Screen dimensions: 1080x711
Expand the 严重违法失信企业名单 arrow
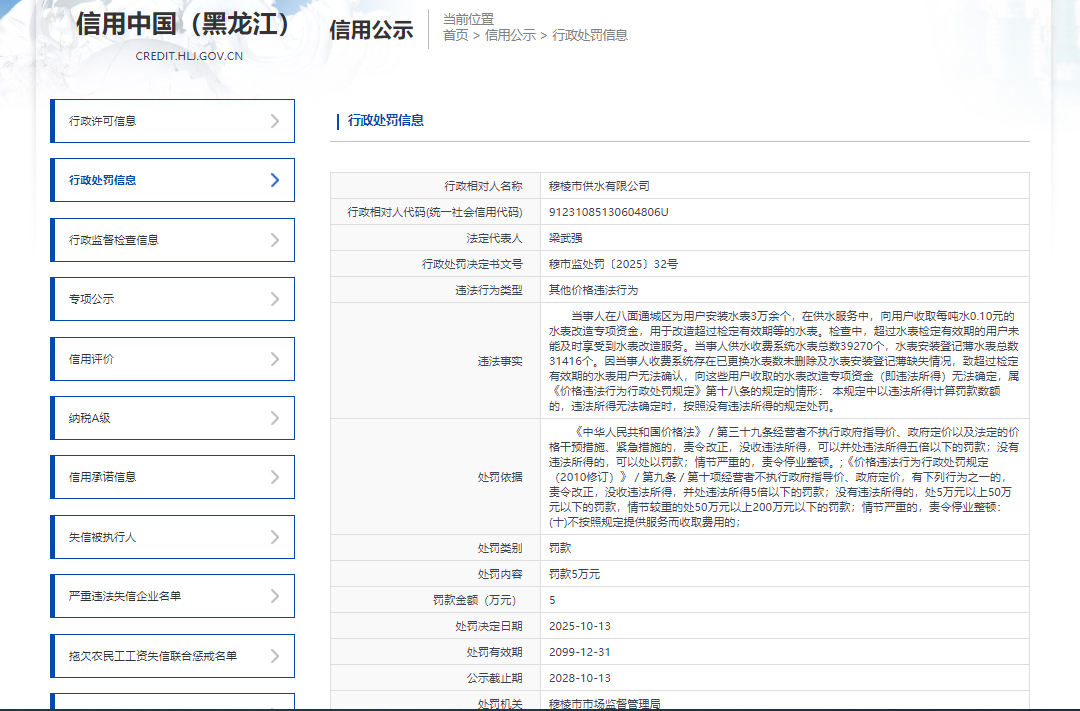tap(275, 596)
